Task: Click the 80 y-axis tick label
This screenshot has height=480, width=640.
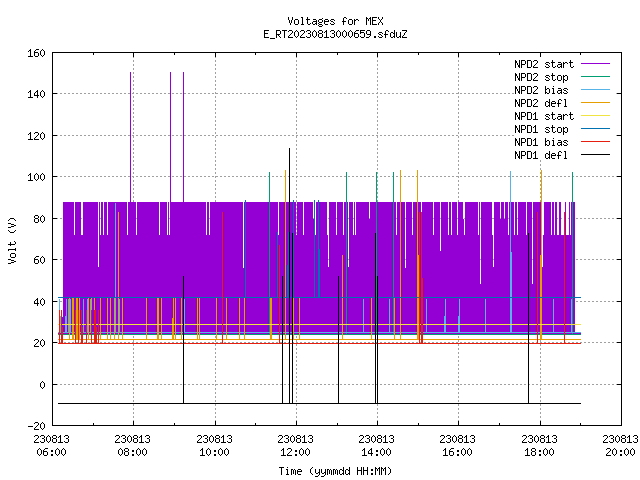Action: 39,219
